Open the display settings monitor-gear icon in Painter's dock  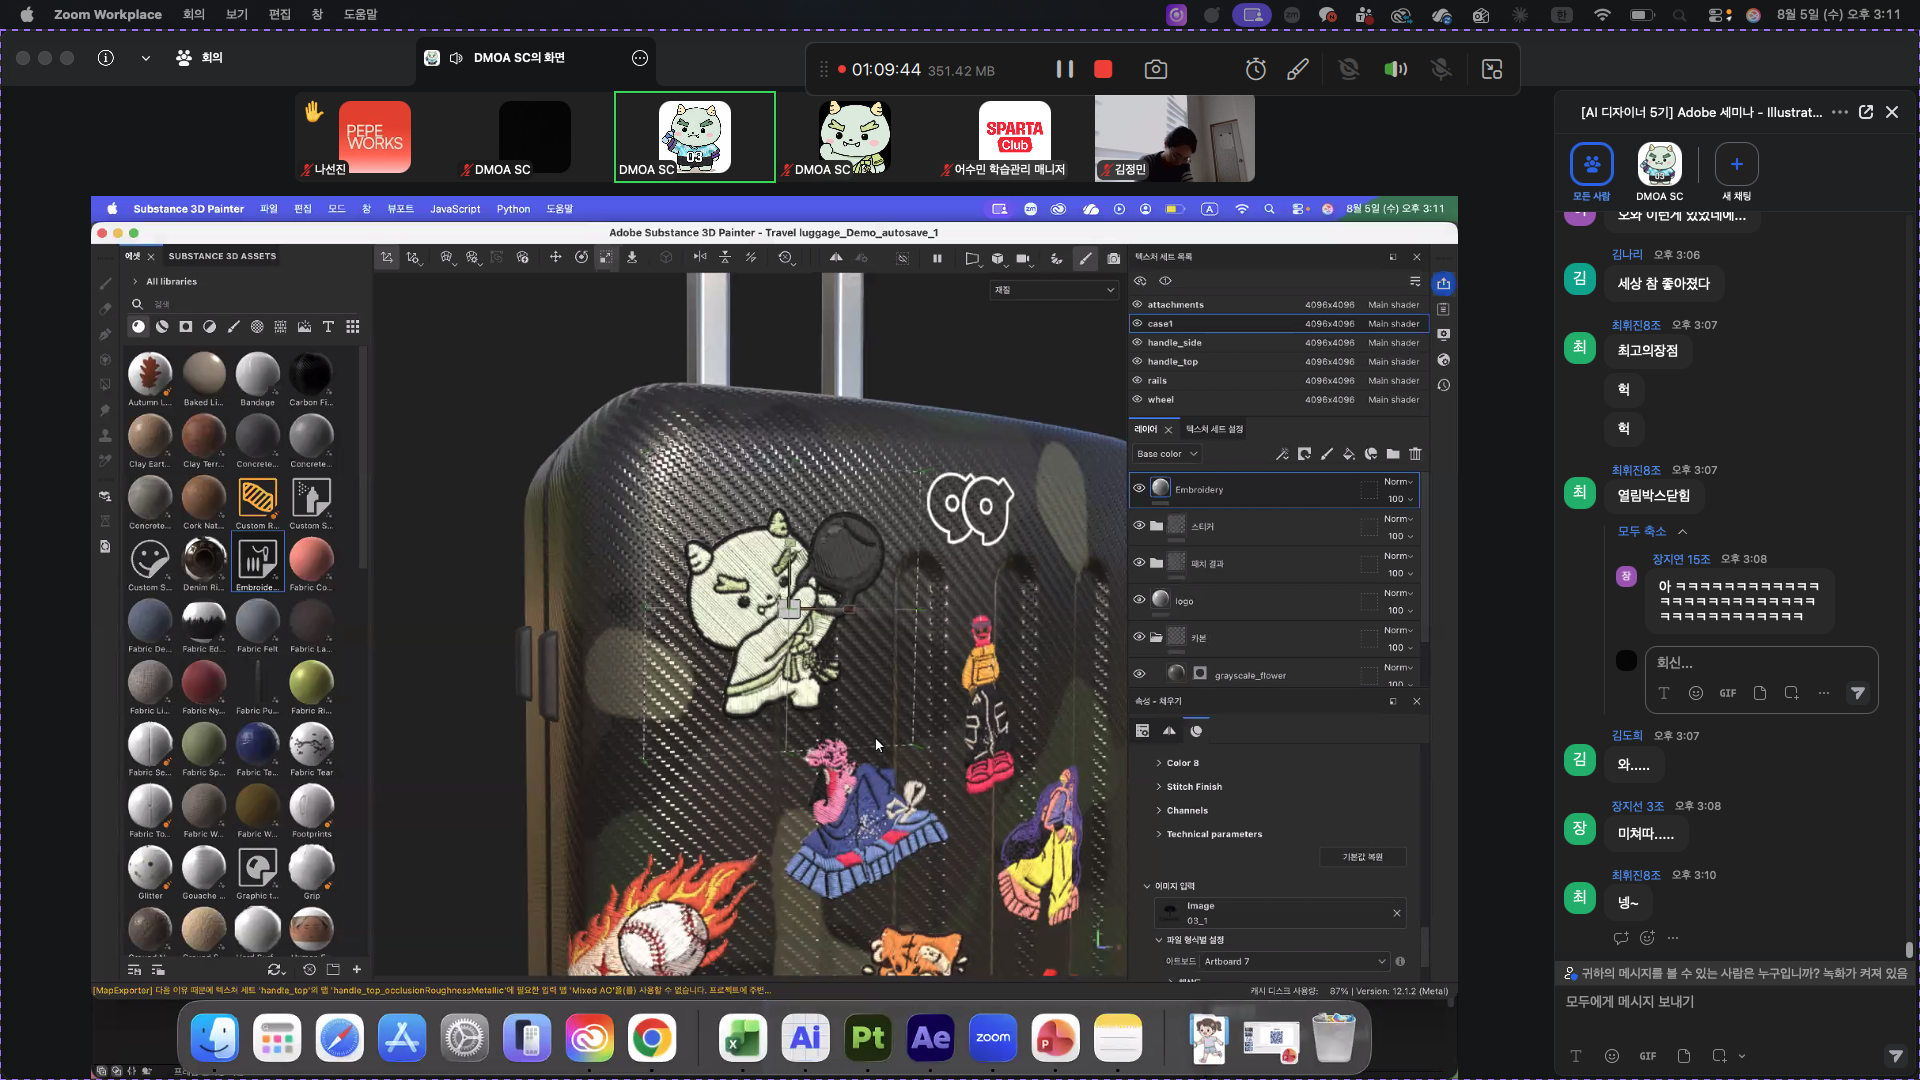pos(1443,334)
